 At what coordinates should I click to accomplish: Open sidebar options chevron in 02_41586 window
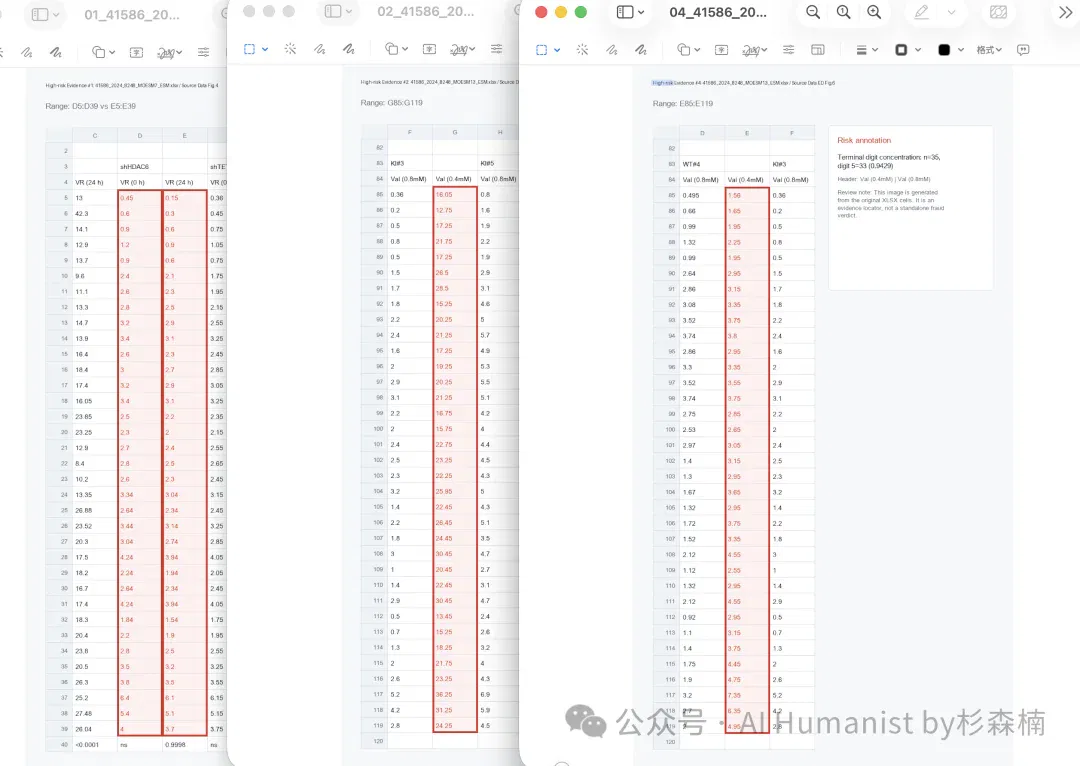[349, 11]
